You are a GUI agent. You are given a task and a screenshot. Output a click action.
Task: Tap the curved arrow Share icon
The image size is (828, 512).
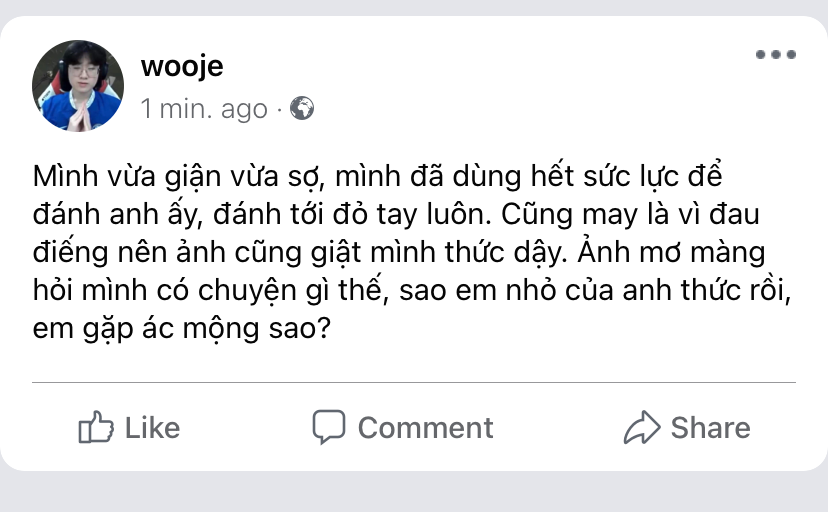pyautogui.click(x=642, y=426)
